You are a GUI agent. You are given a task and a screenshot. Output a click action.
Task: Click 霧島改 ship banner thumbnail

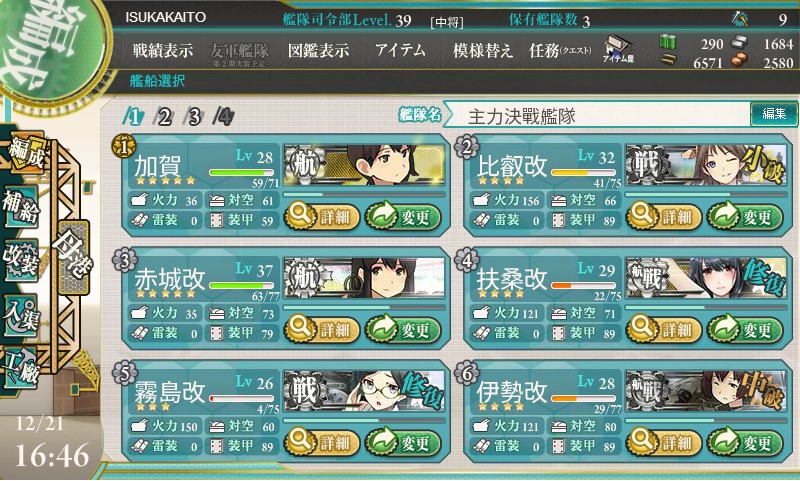pyautogui.click(x=364, y=391)
